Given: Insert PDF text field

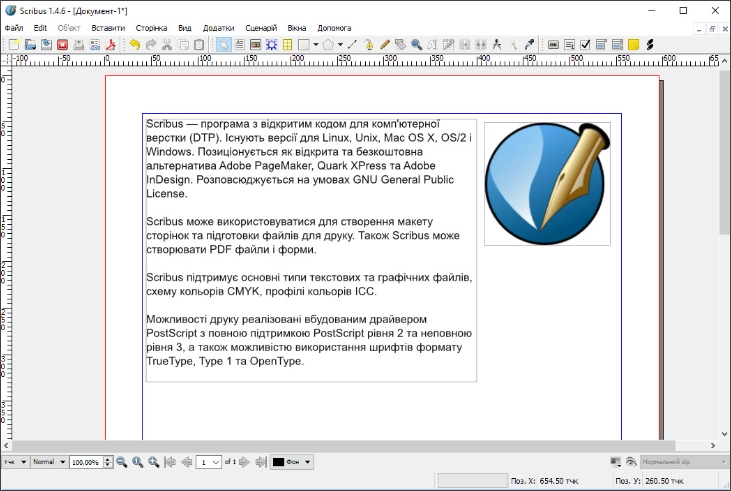Looking at the screenshot, I should tap(569, 45).
